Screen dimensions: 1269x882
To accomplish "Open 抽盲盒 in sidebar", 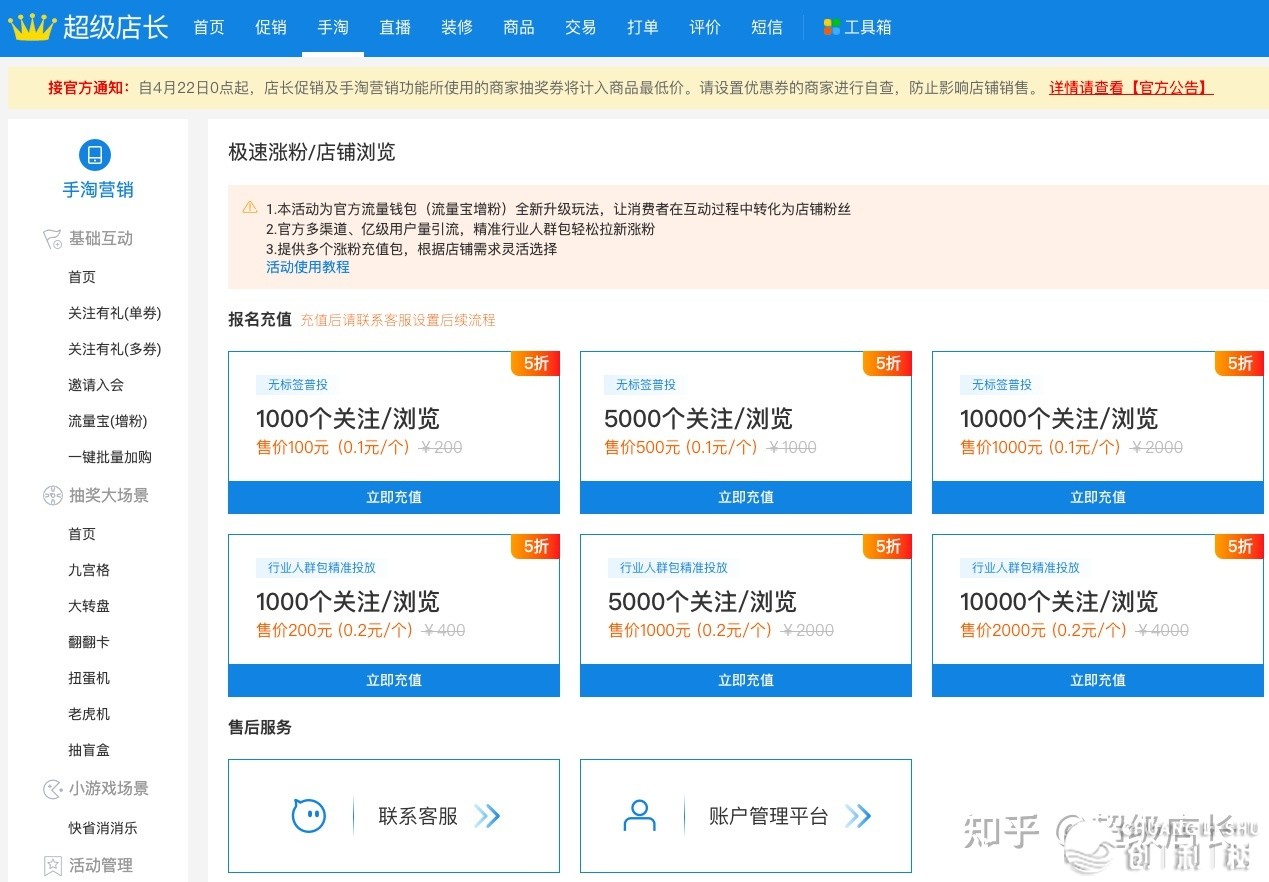I will (89, 750).
